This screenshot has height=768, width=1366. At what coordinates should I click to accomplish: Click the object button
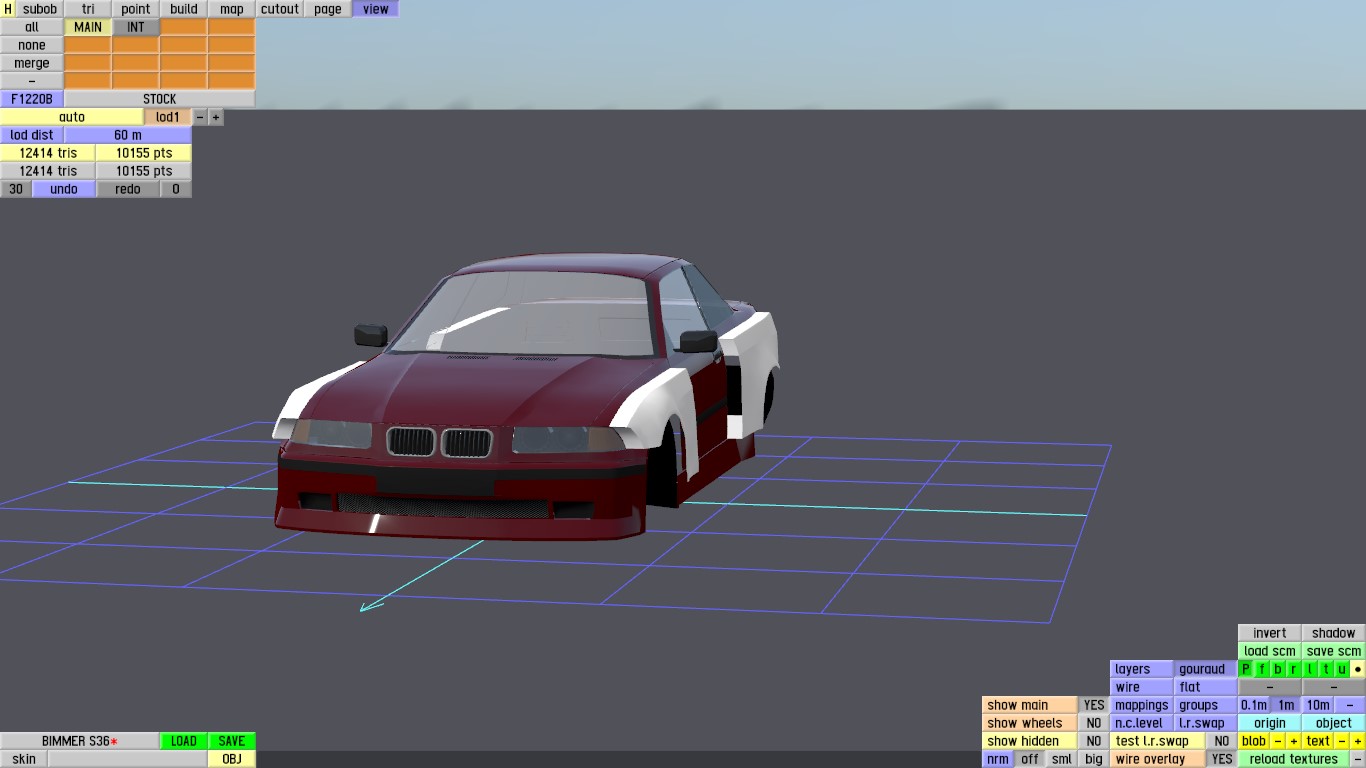pyautogui.click(x=1334, y=723)
